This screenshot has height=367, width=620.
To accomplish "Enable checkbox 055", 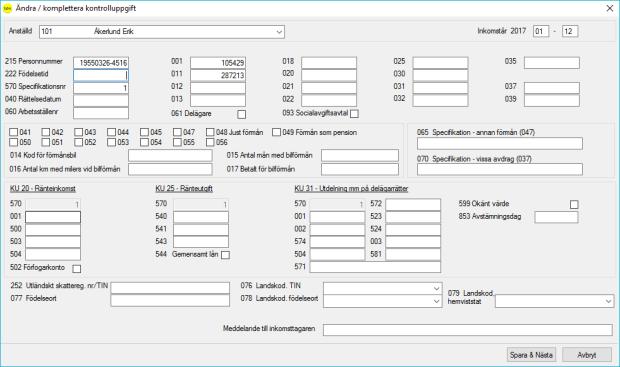I will tap(178, 142).
